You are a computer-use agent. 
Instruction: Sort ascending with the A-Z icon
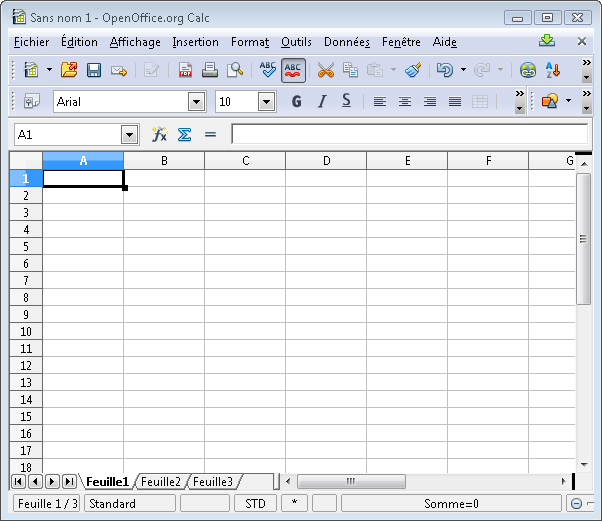(553, 70)
